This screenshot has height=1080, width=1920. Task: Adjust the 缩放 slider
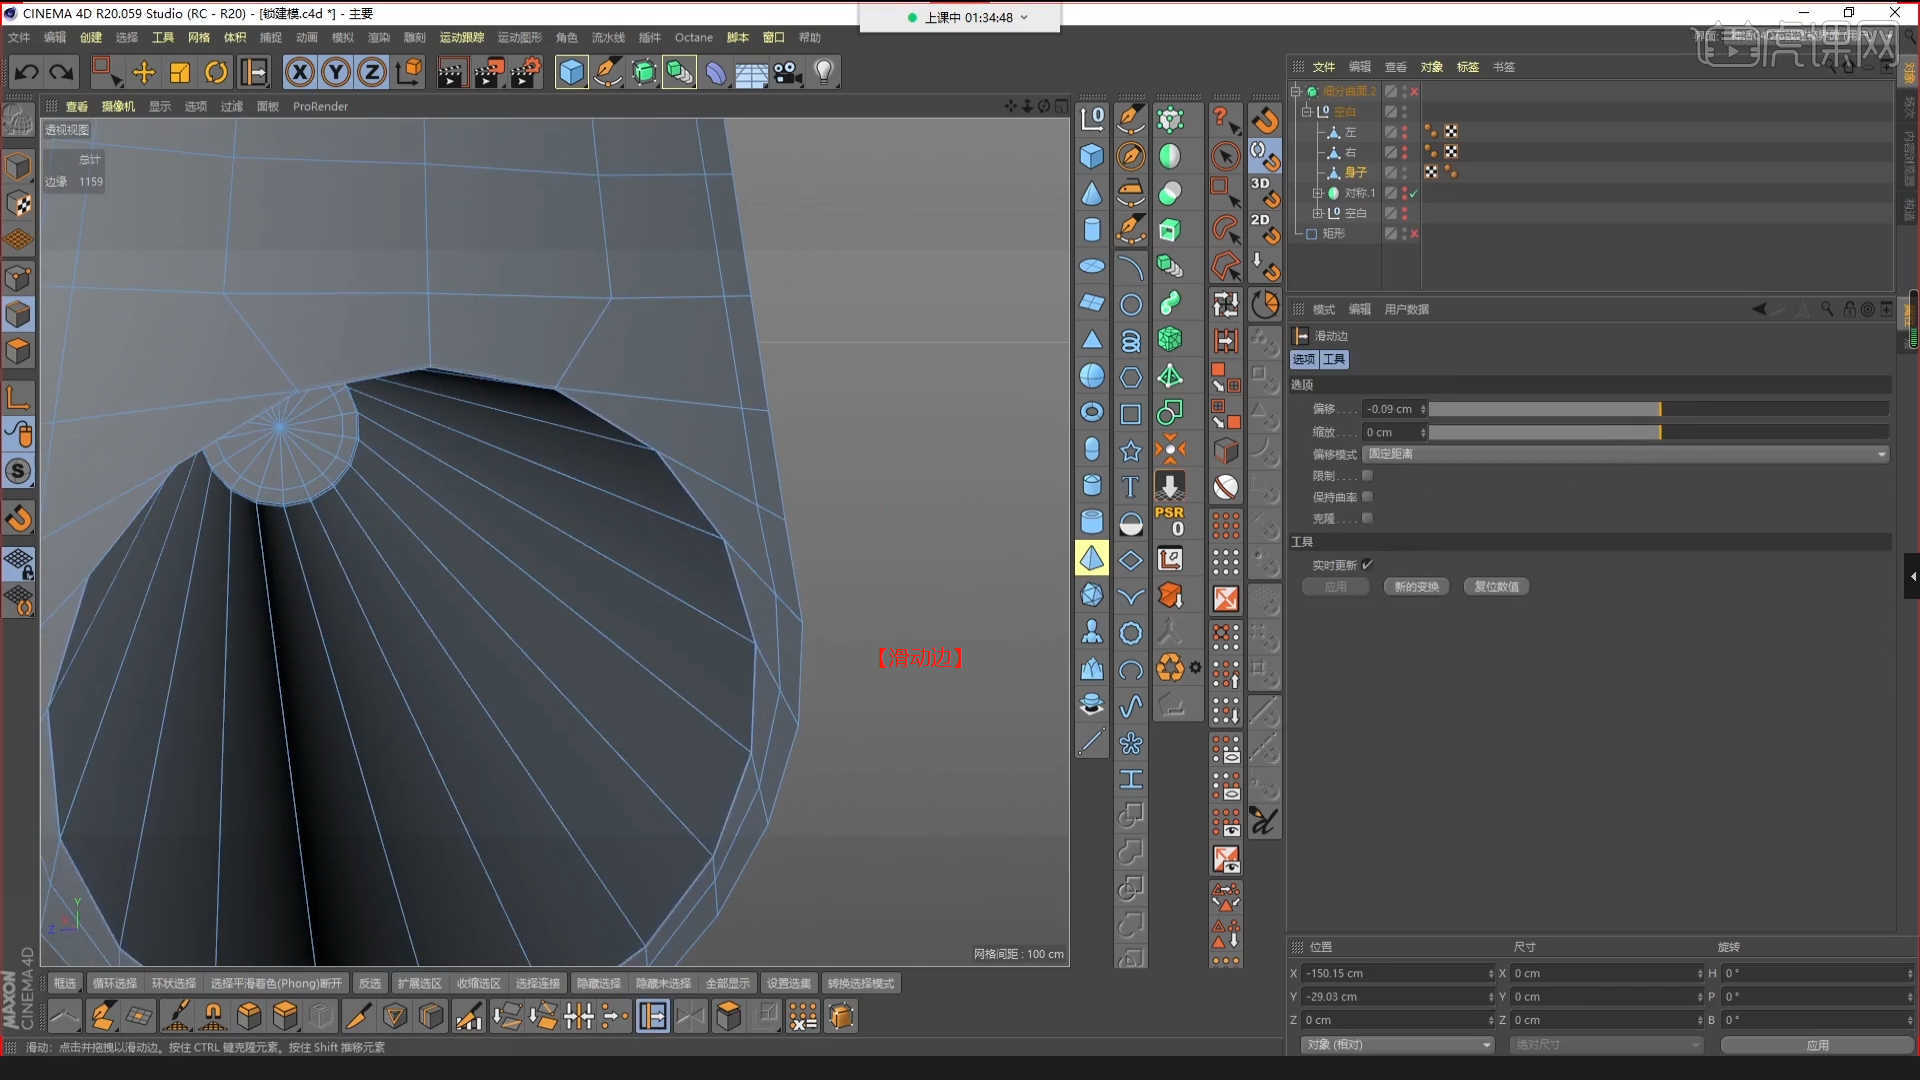(x=1658, y=433)
